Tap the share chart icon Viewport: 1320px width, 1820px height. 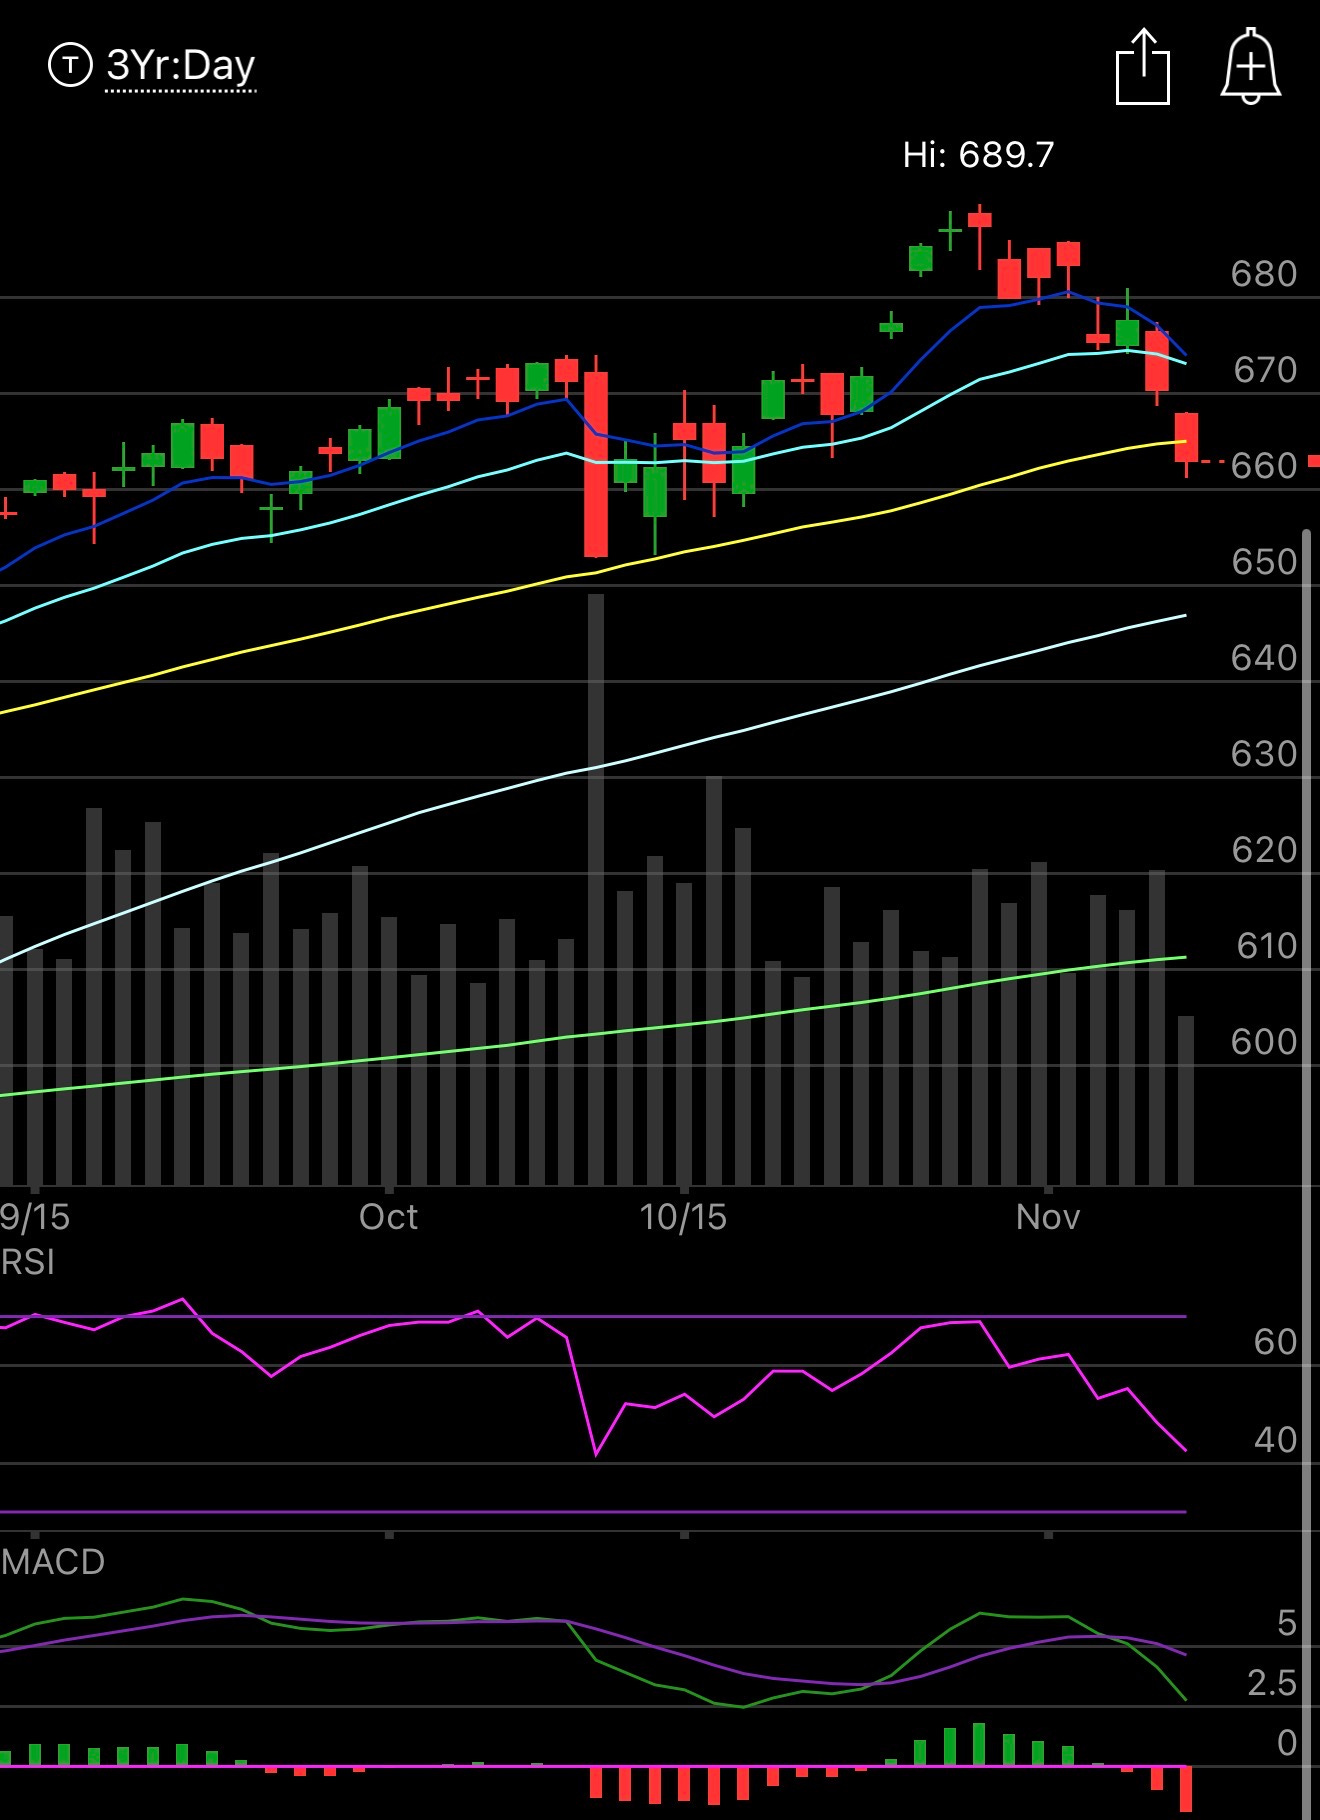[1143, 66]
